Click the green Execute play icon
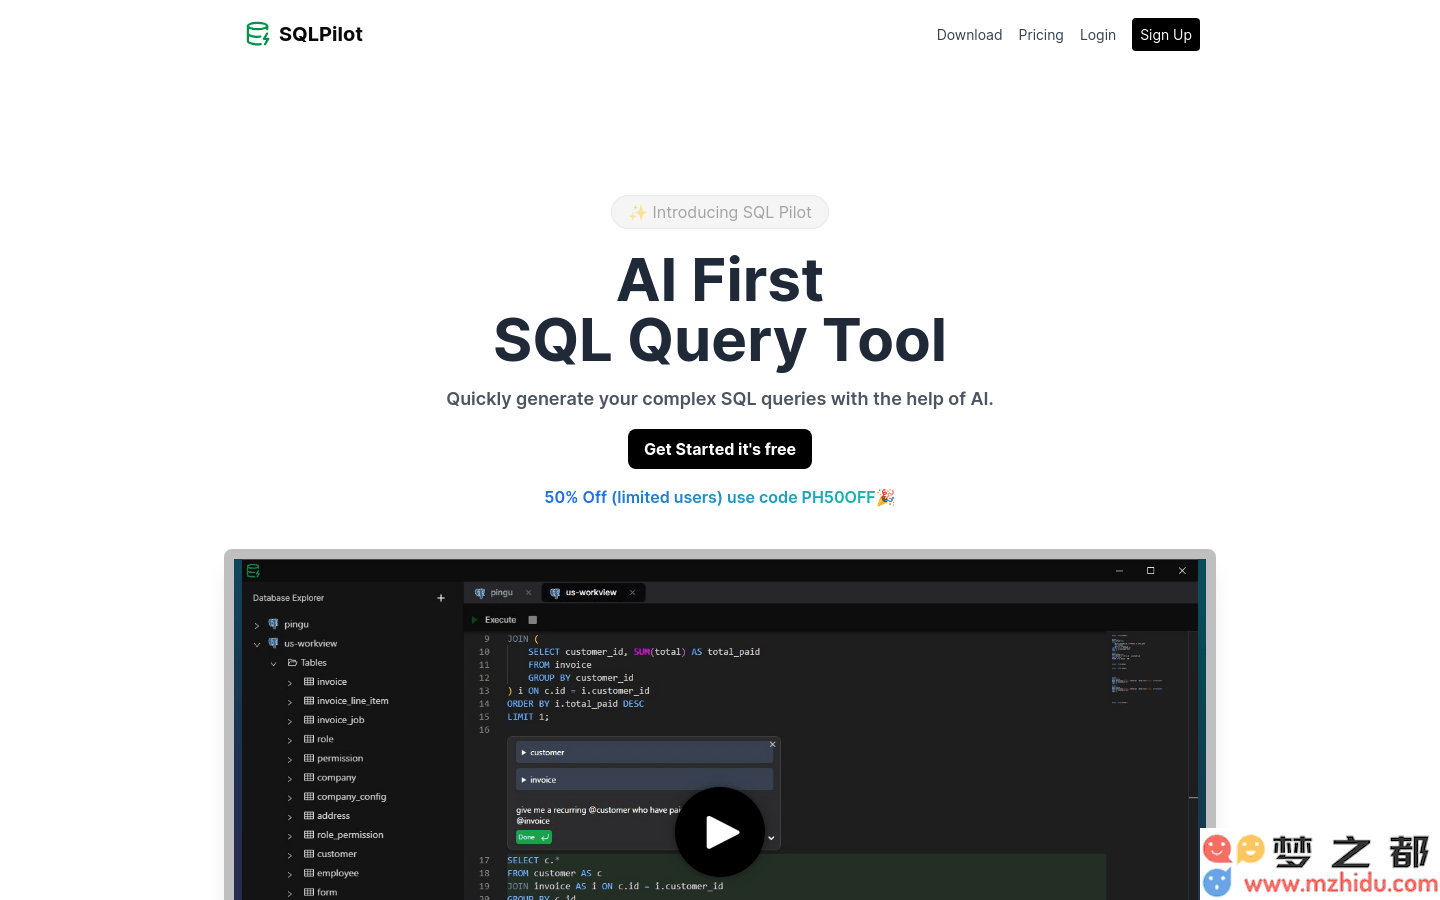Image resolution: width=1440 pixels, height=900 pixels. point(475,620)
